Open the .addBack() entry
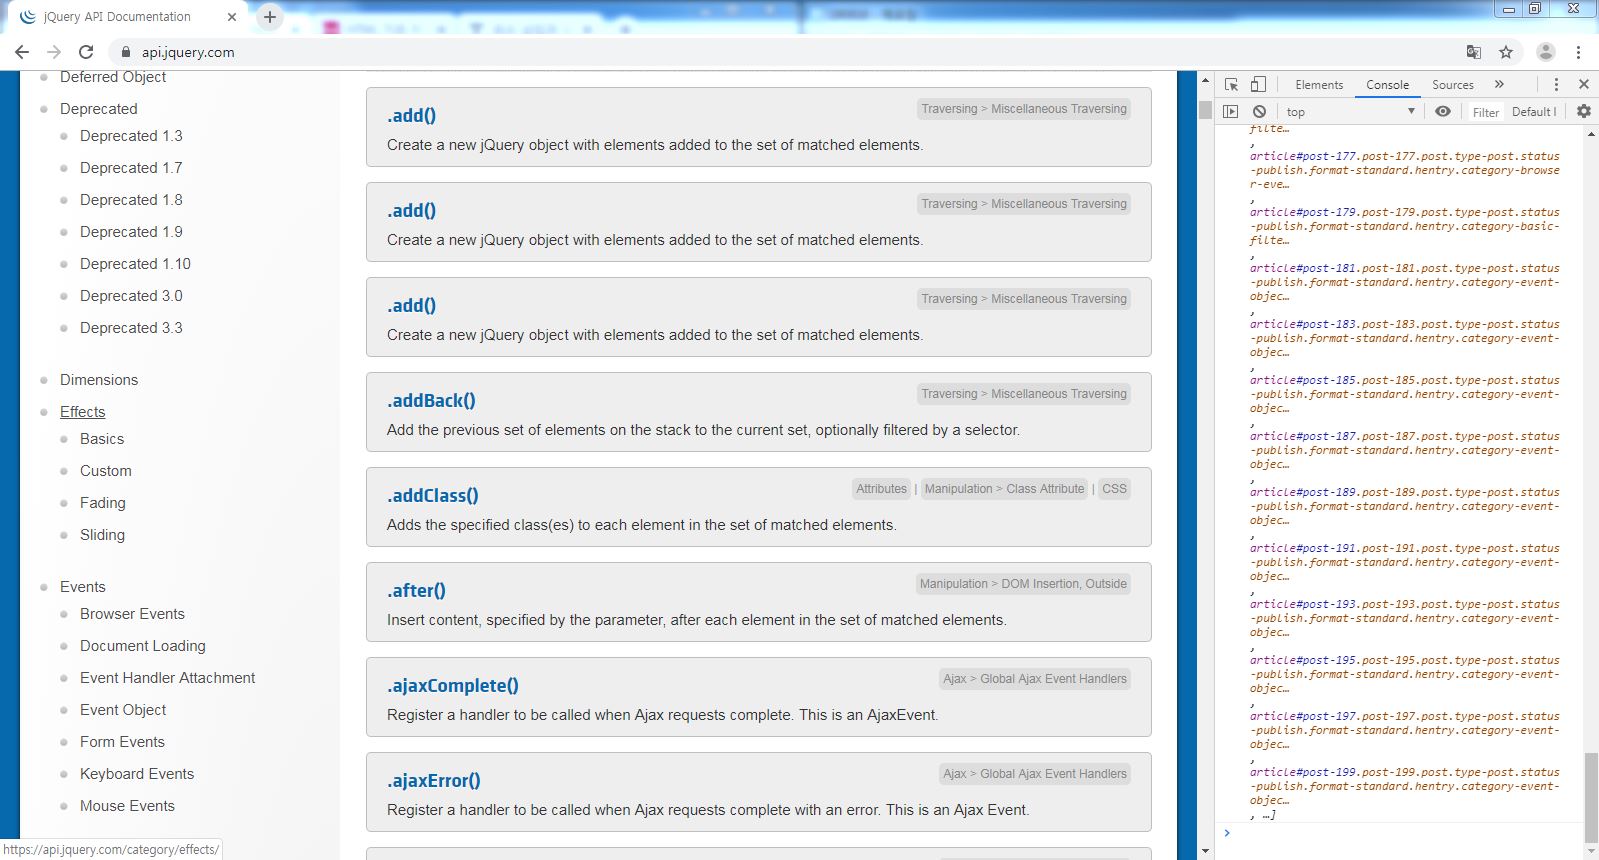This screenshot has height=860, width=1599. (x=431, y=400)
